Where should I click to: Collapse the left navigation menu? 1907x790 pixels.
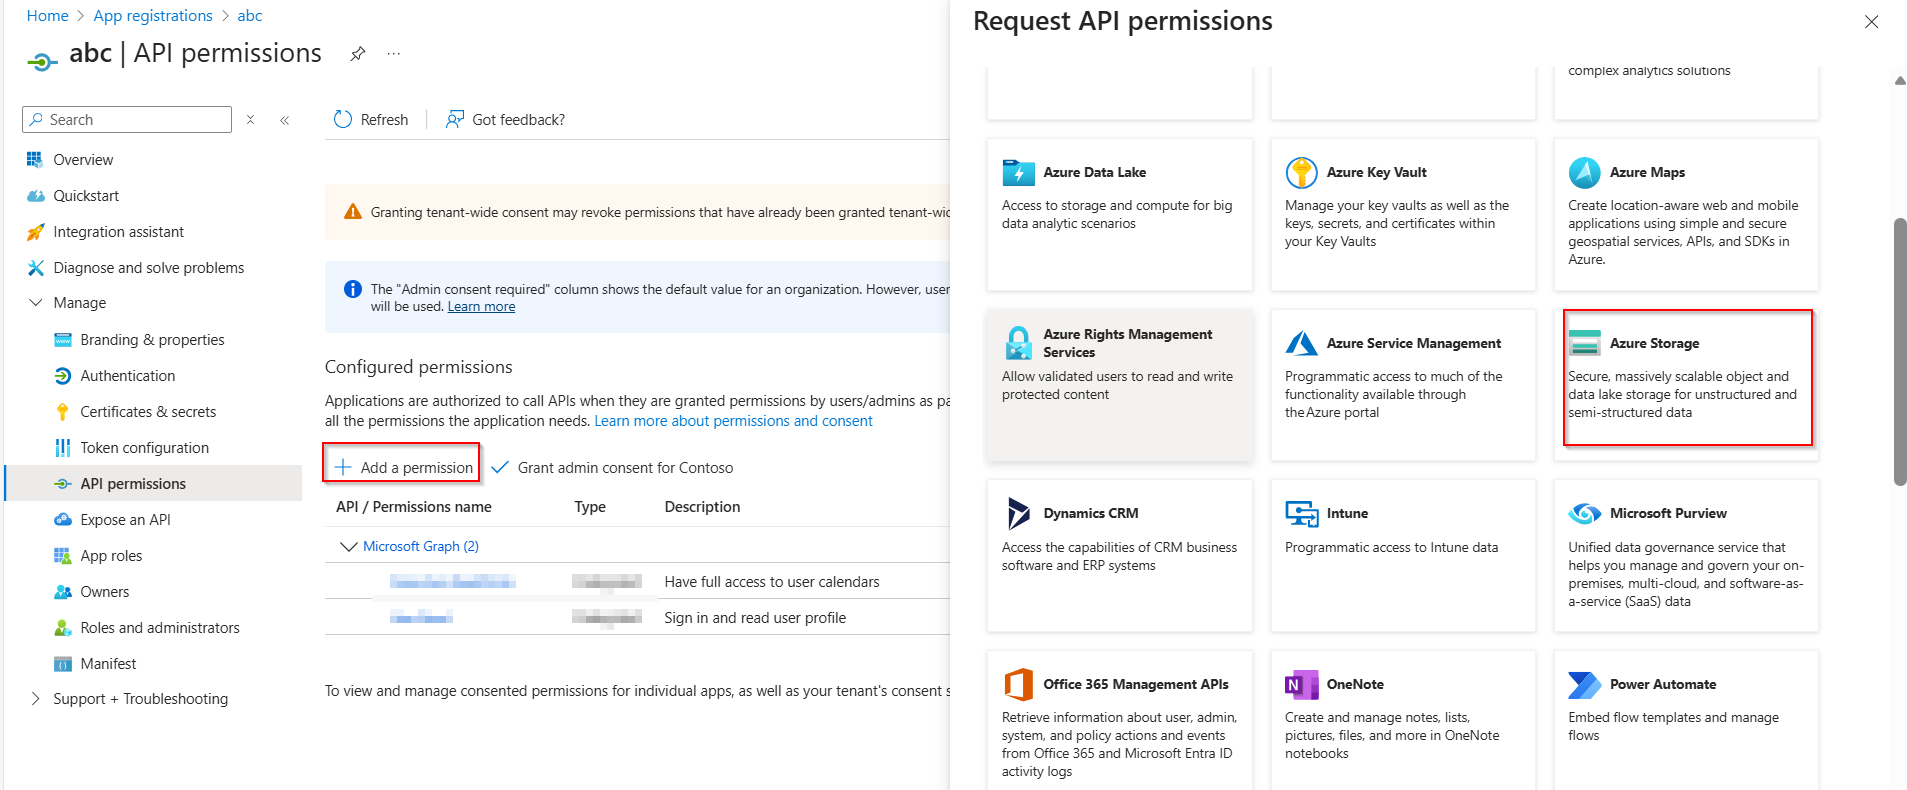[285, 120]
